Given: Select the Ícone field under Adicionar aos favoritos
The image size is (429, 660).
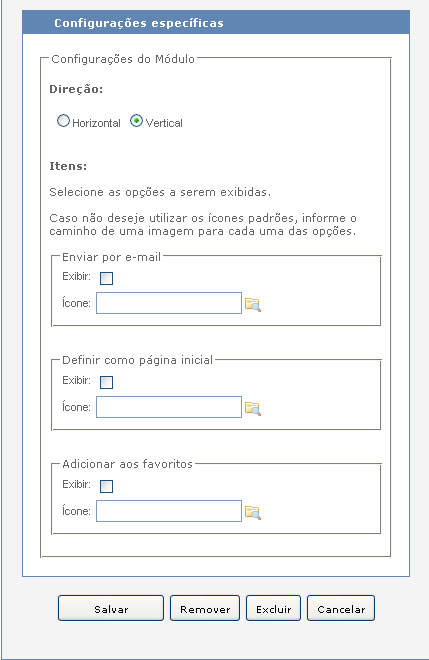Looking at the screenshot, I should point(169,511).
